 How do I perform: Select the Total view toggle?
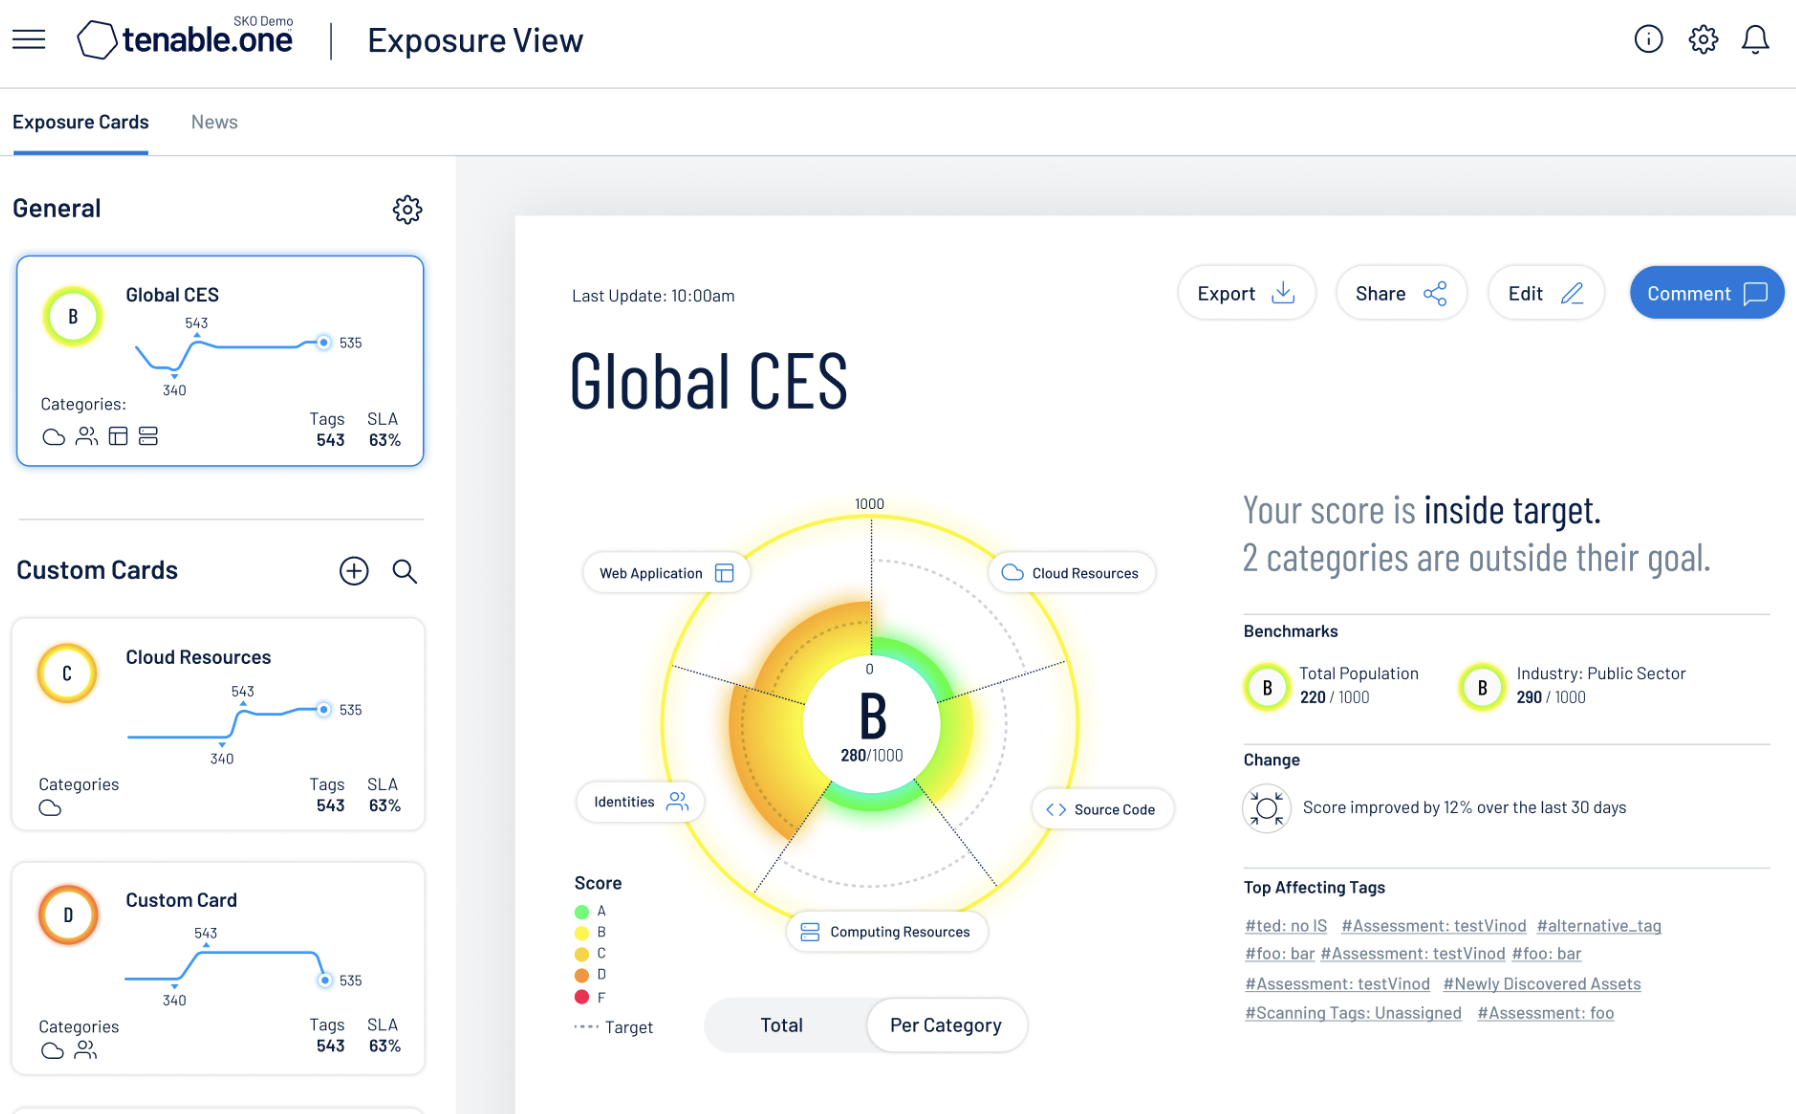coord(781,1025)
